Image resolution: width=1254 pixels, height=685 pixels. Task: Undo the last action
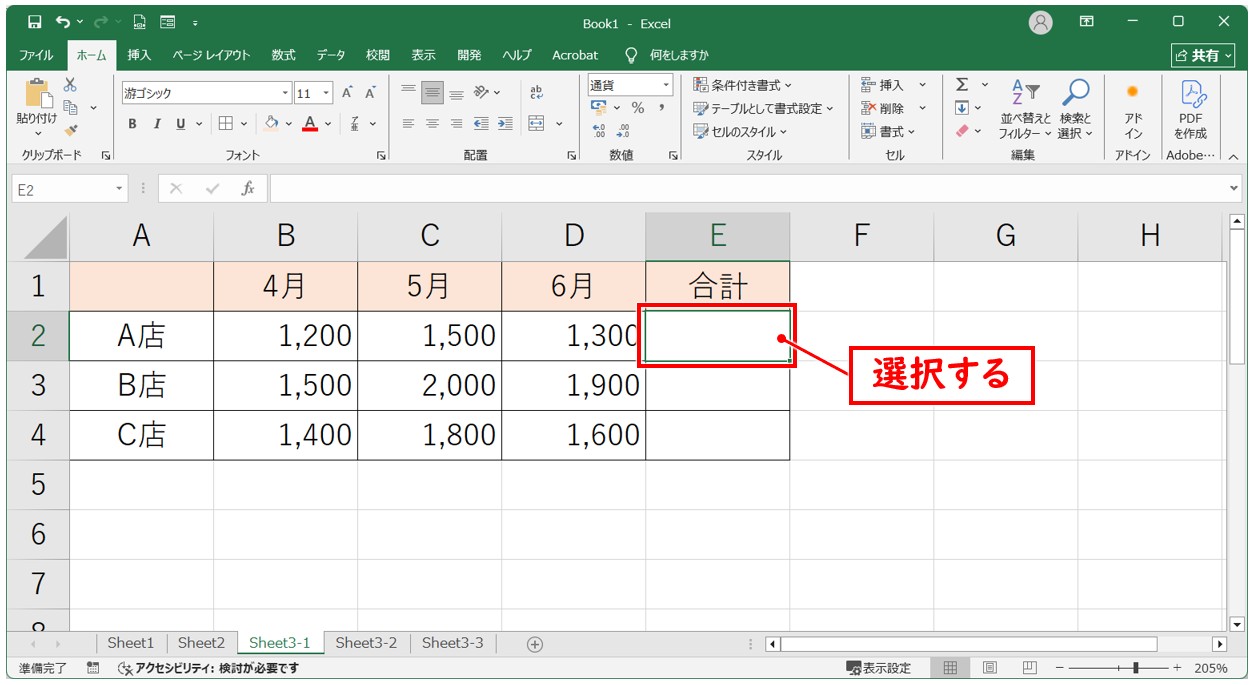pyautogui.click(x=64, y=22)
